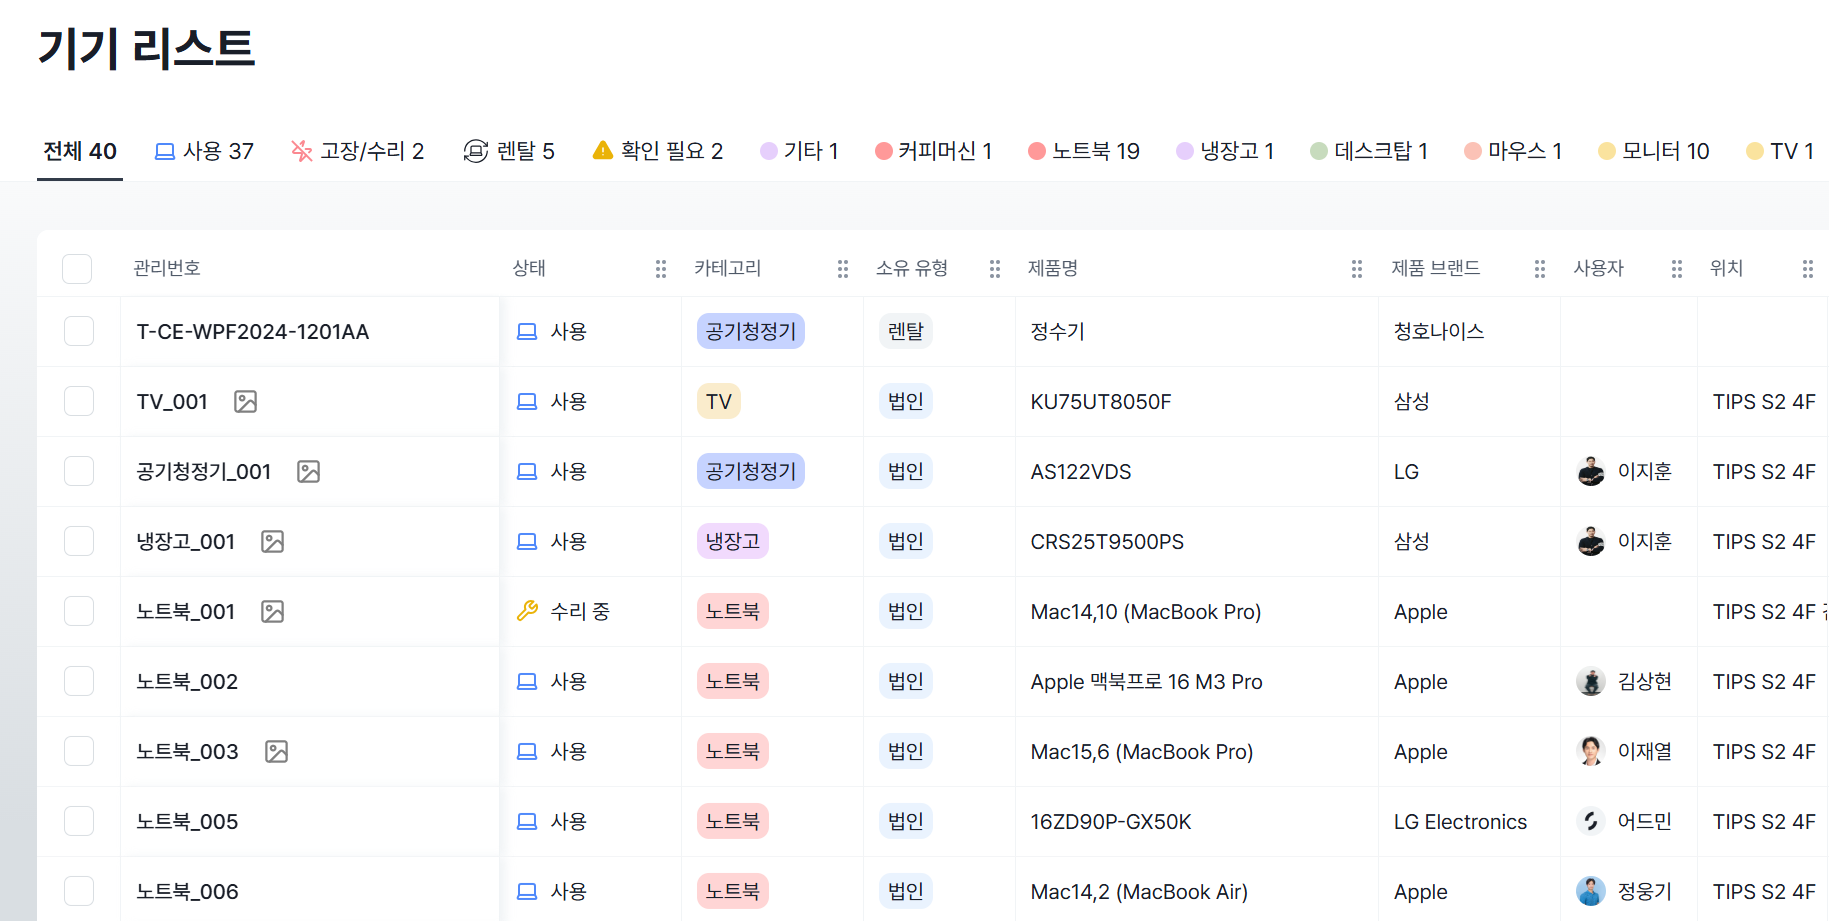Select the checkbox for 노트북_002
Screen dimensions: 1829x921
point(79,681)
